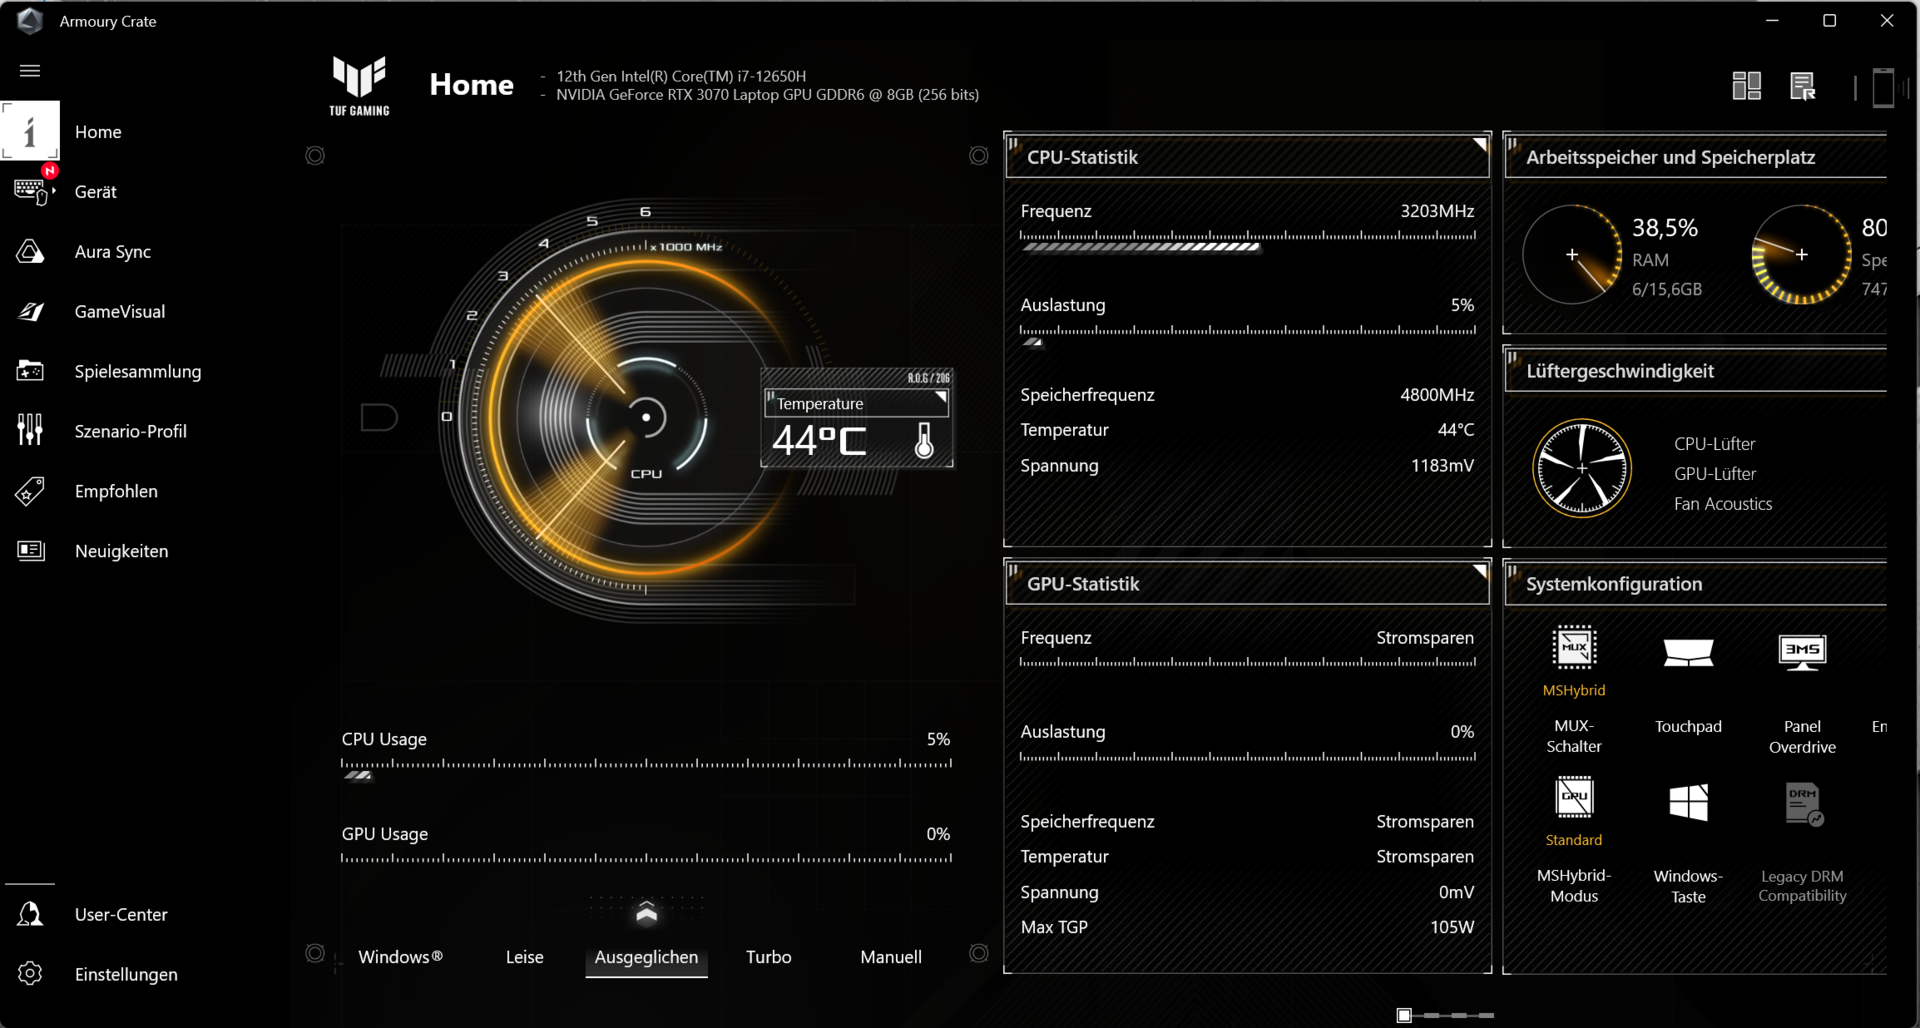The image size is (1920, 1028).
Task: Click the Windows-Taste icon
Action: [x=1688, y=802]
